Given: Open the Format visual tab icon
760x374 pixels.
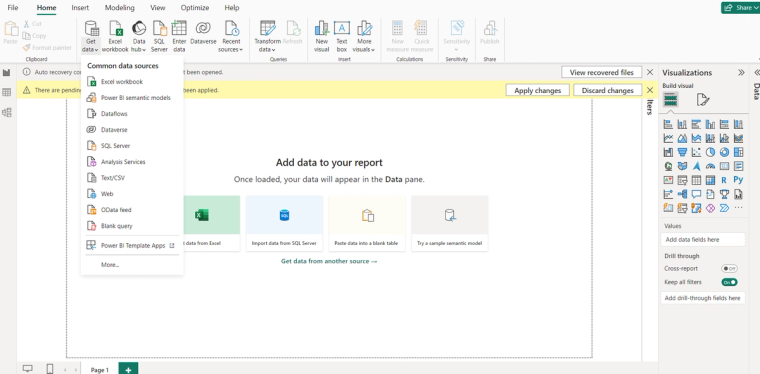Looking at the screenshot, I should [703, 100].
